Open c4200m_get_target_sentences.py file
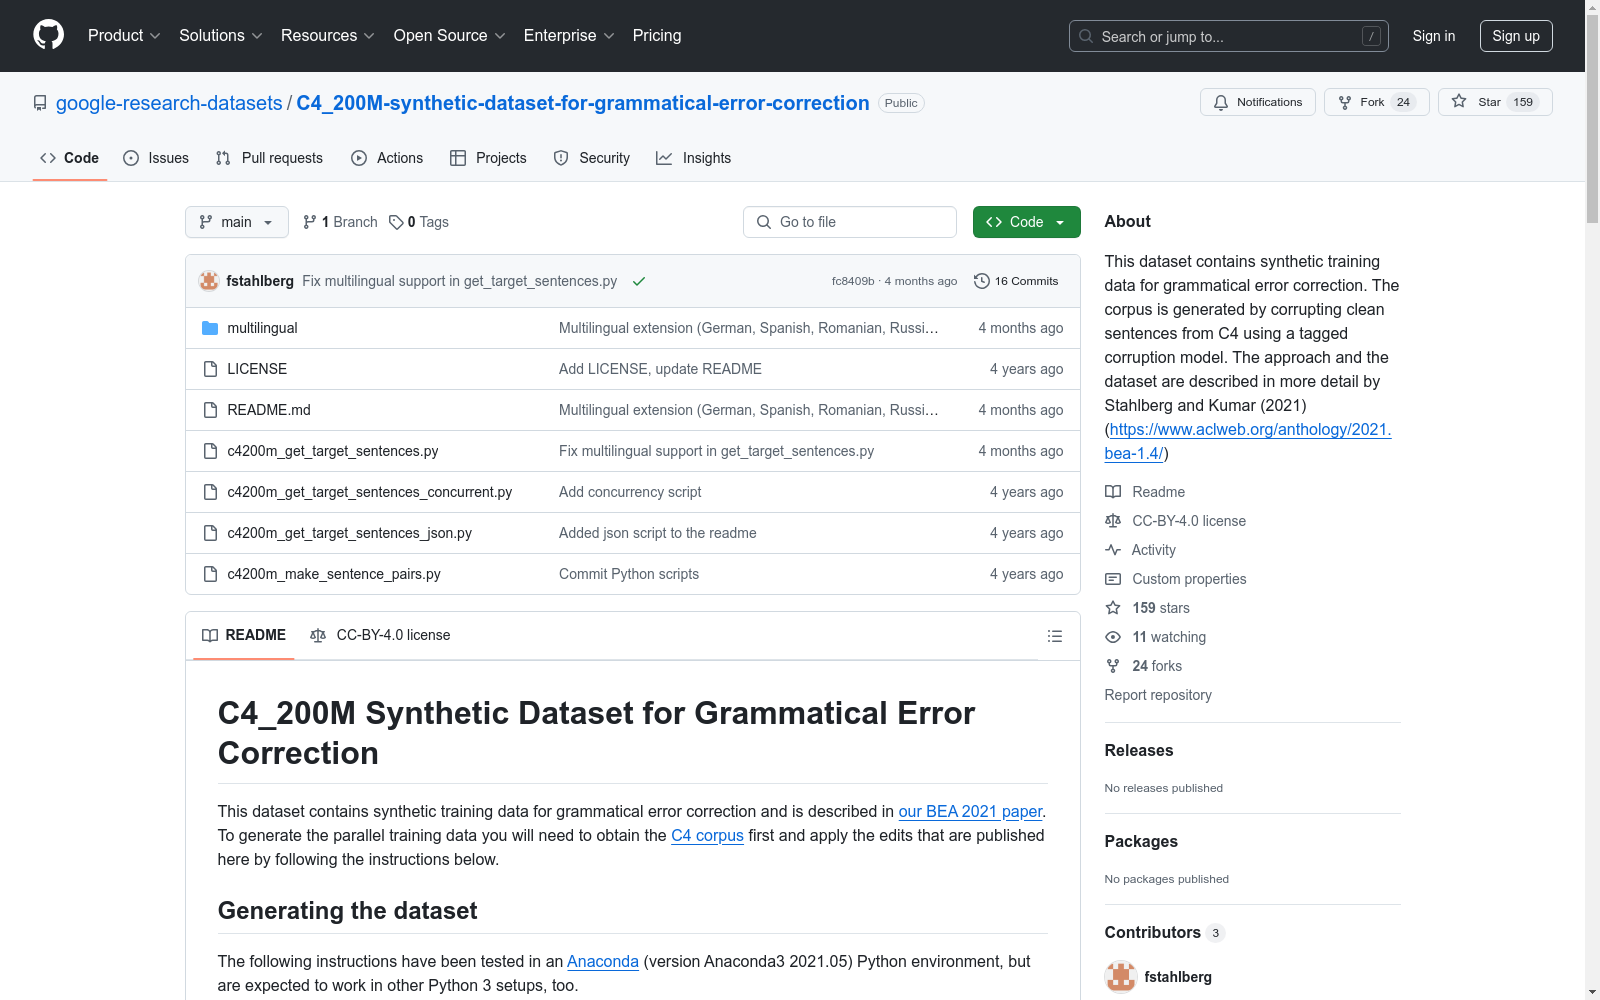The image size is (1600, 1000). (333, 451)
